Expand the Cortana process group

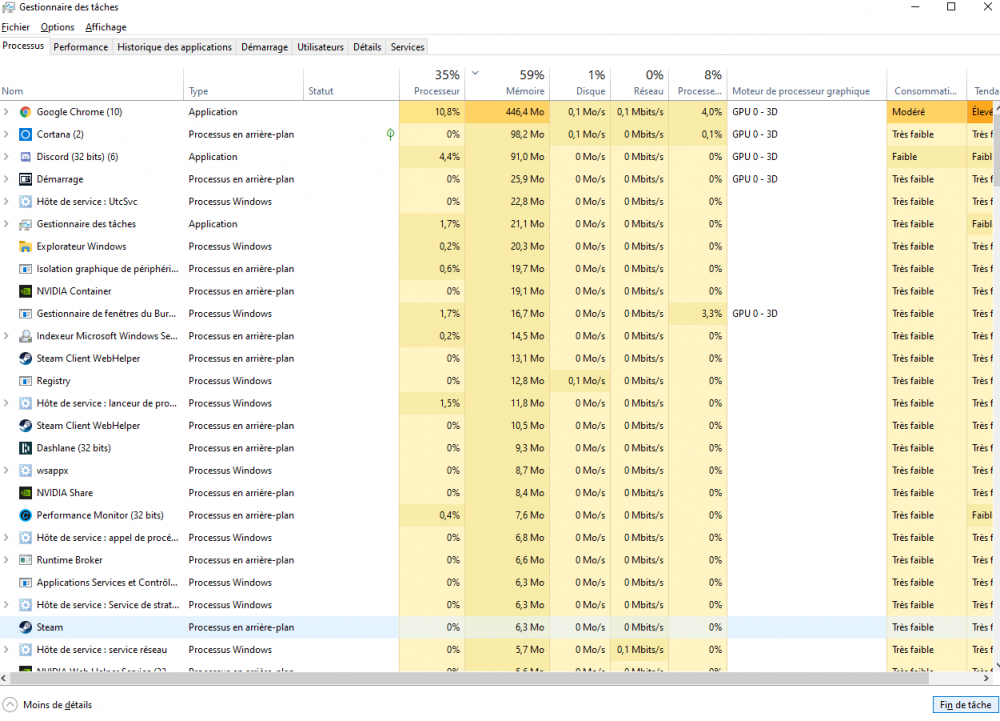6,135
